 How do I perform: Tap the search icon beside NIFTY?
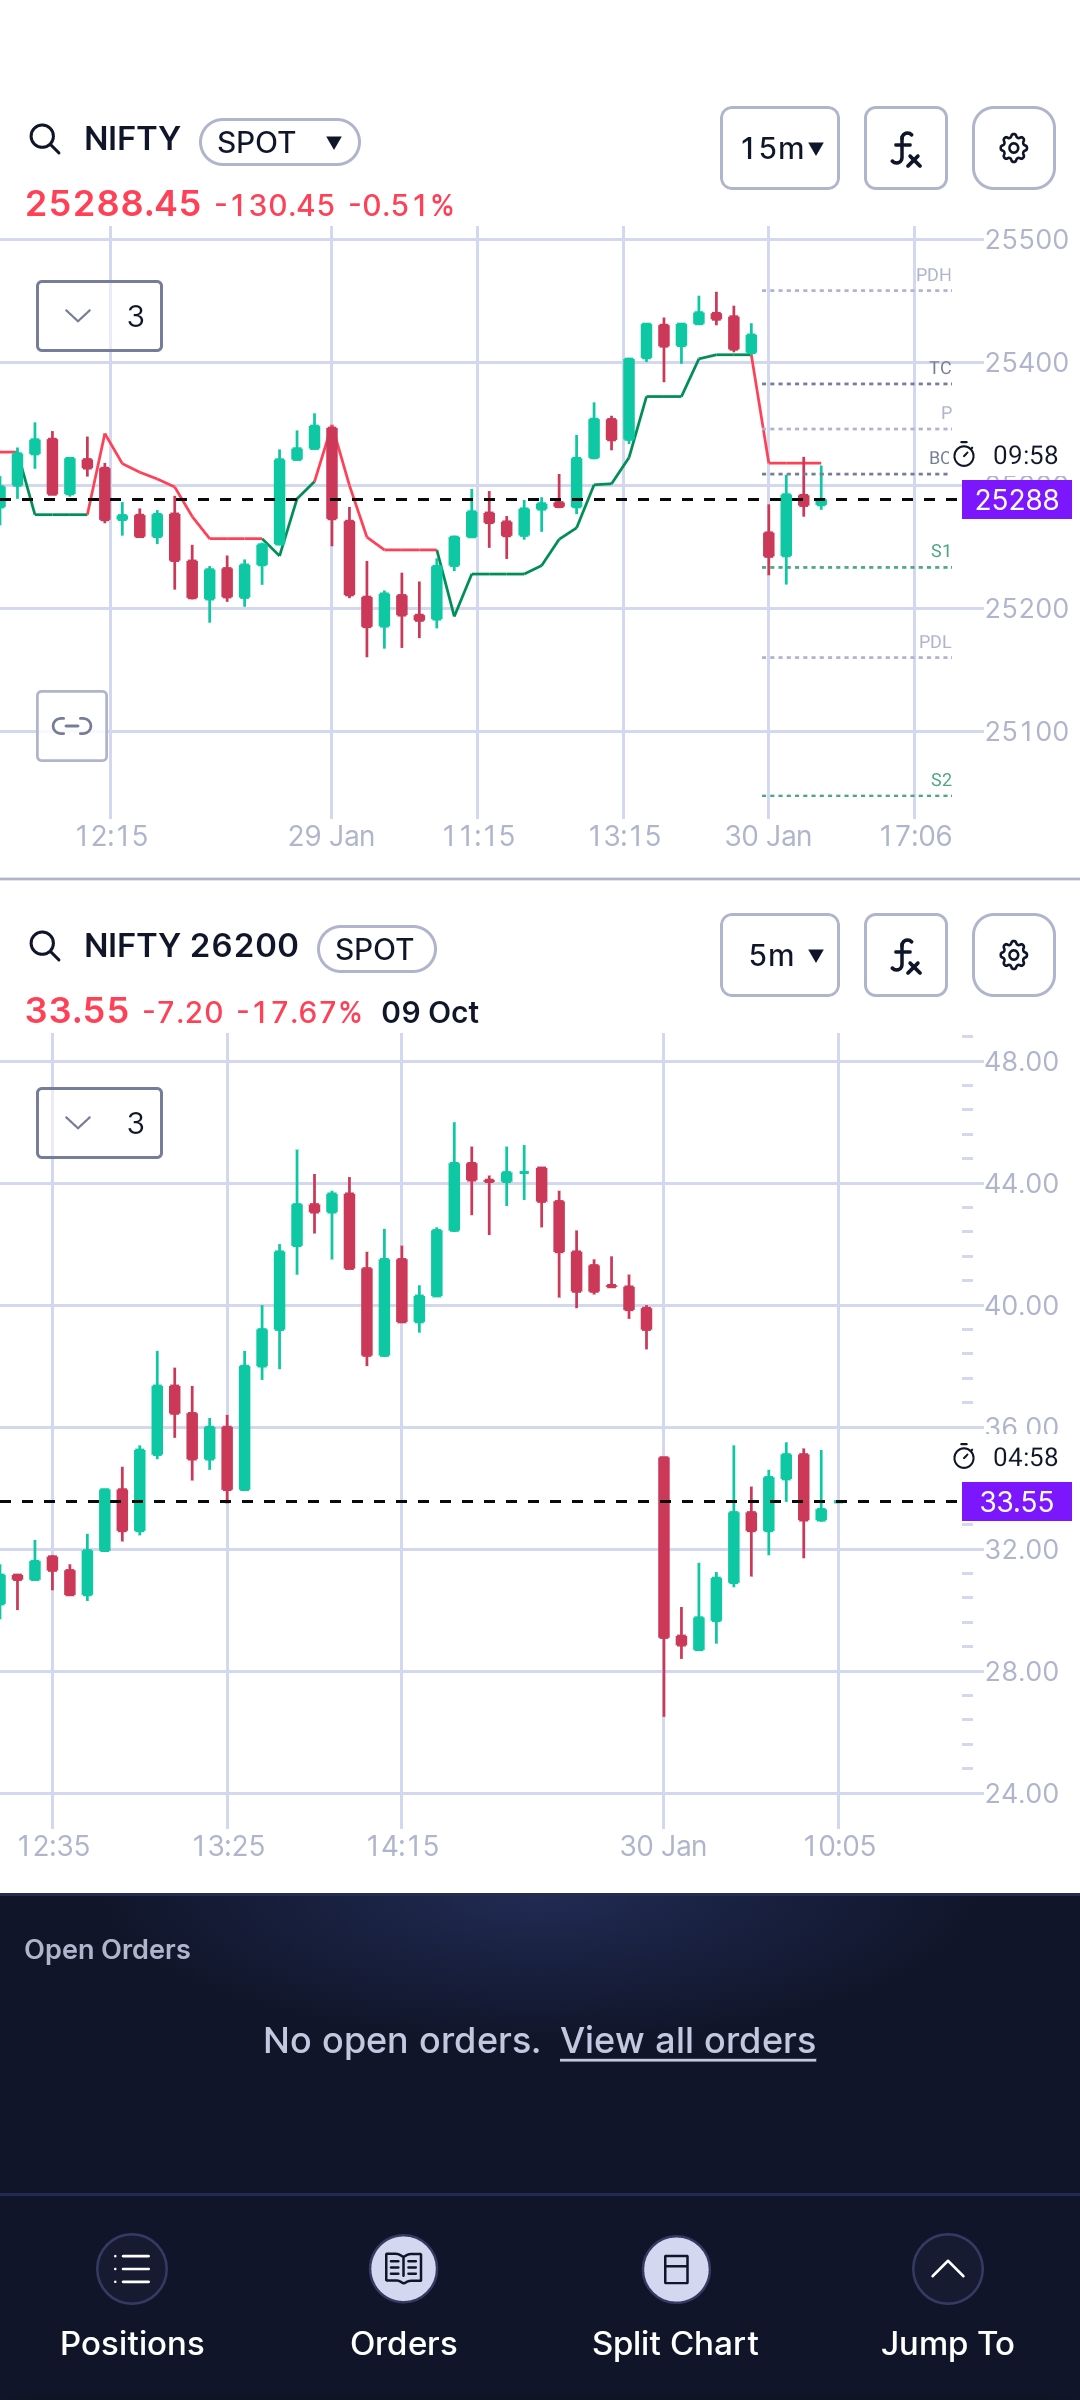pos(44,139)
